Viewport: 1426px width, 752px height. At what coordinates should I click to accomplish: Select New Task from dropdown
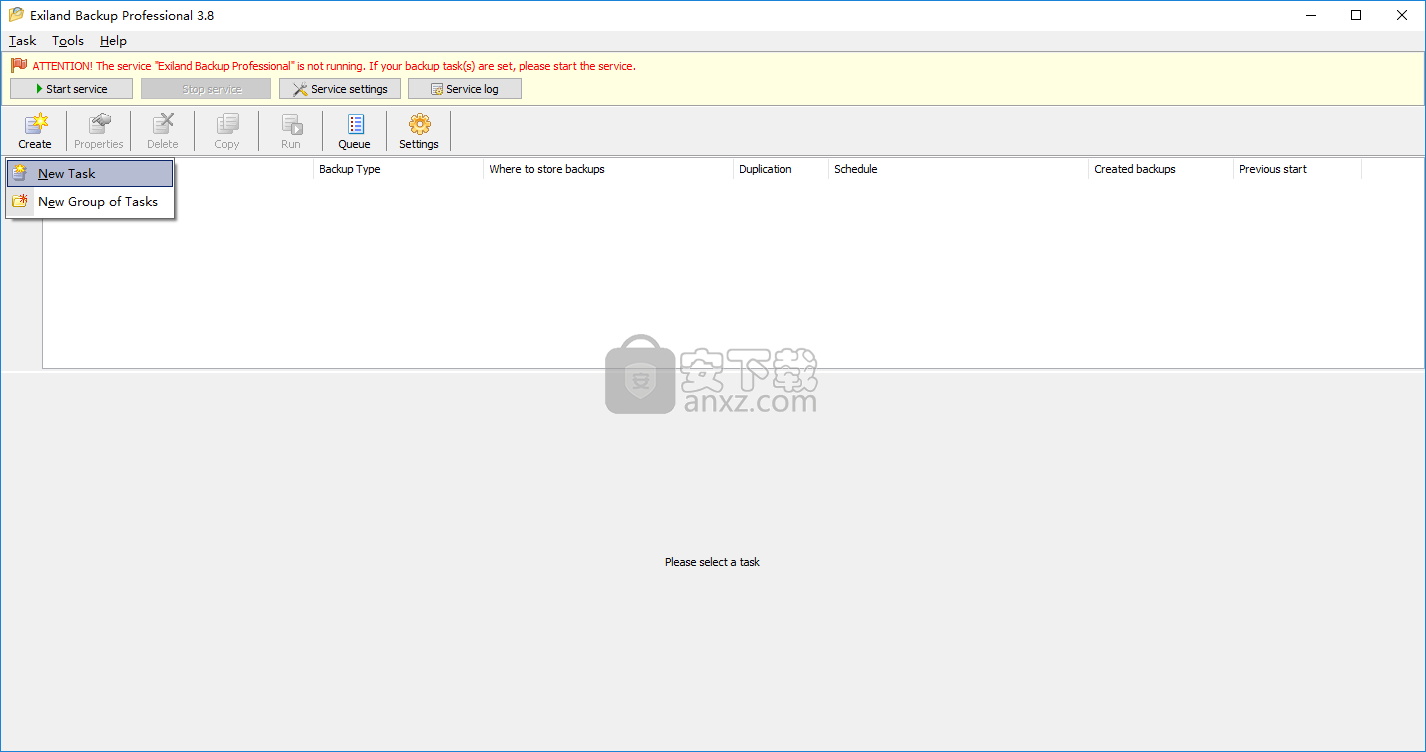(x=90, y=173)
